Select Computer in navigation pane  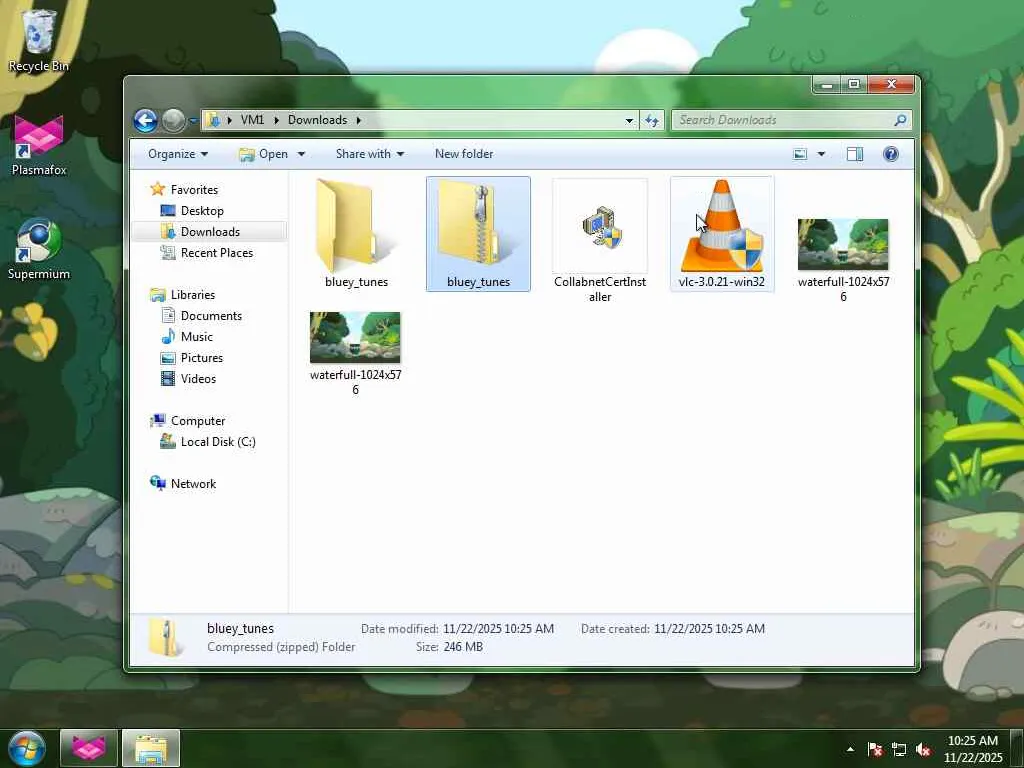coord(187,421)
